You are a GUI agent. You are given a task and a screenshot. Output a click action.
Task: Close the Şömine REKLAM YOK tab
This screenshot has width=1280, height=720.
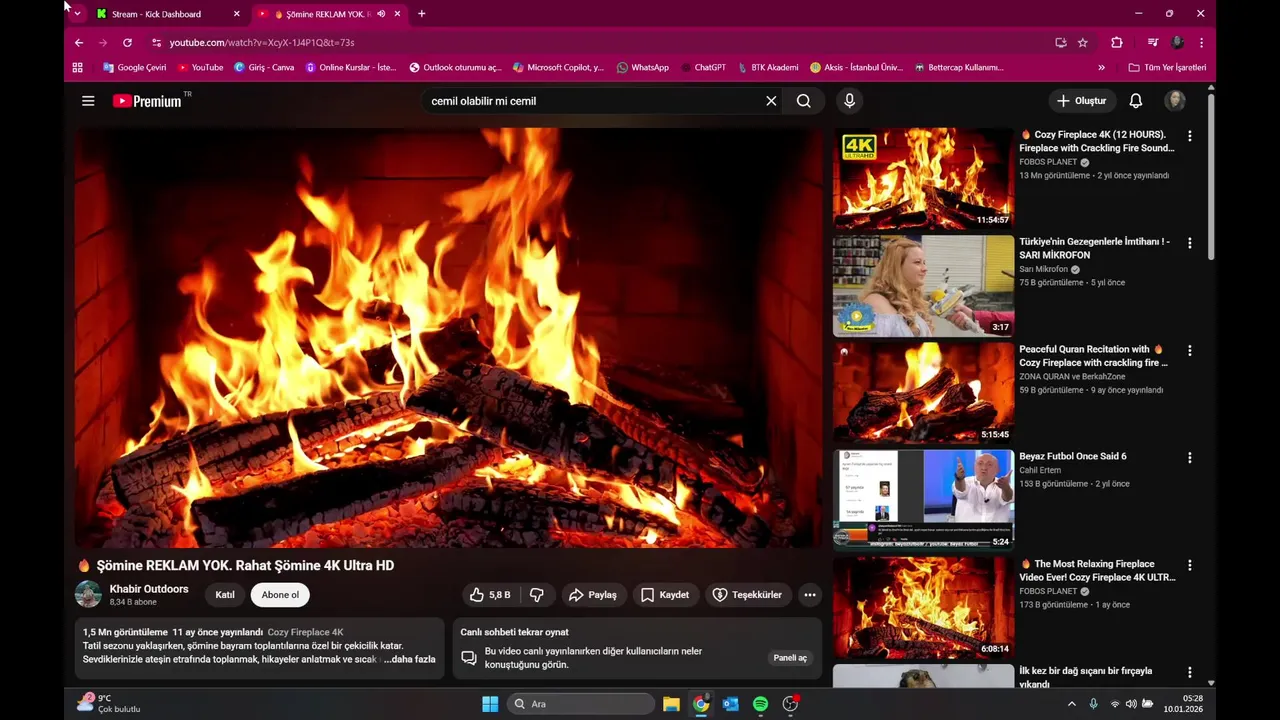pyautogui.click(x=397, y=14)
